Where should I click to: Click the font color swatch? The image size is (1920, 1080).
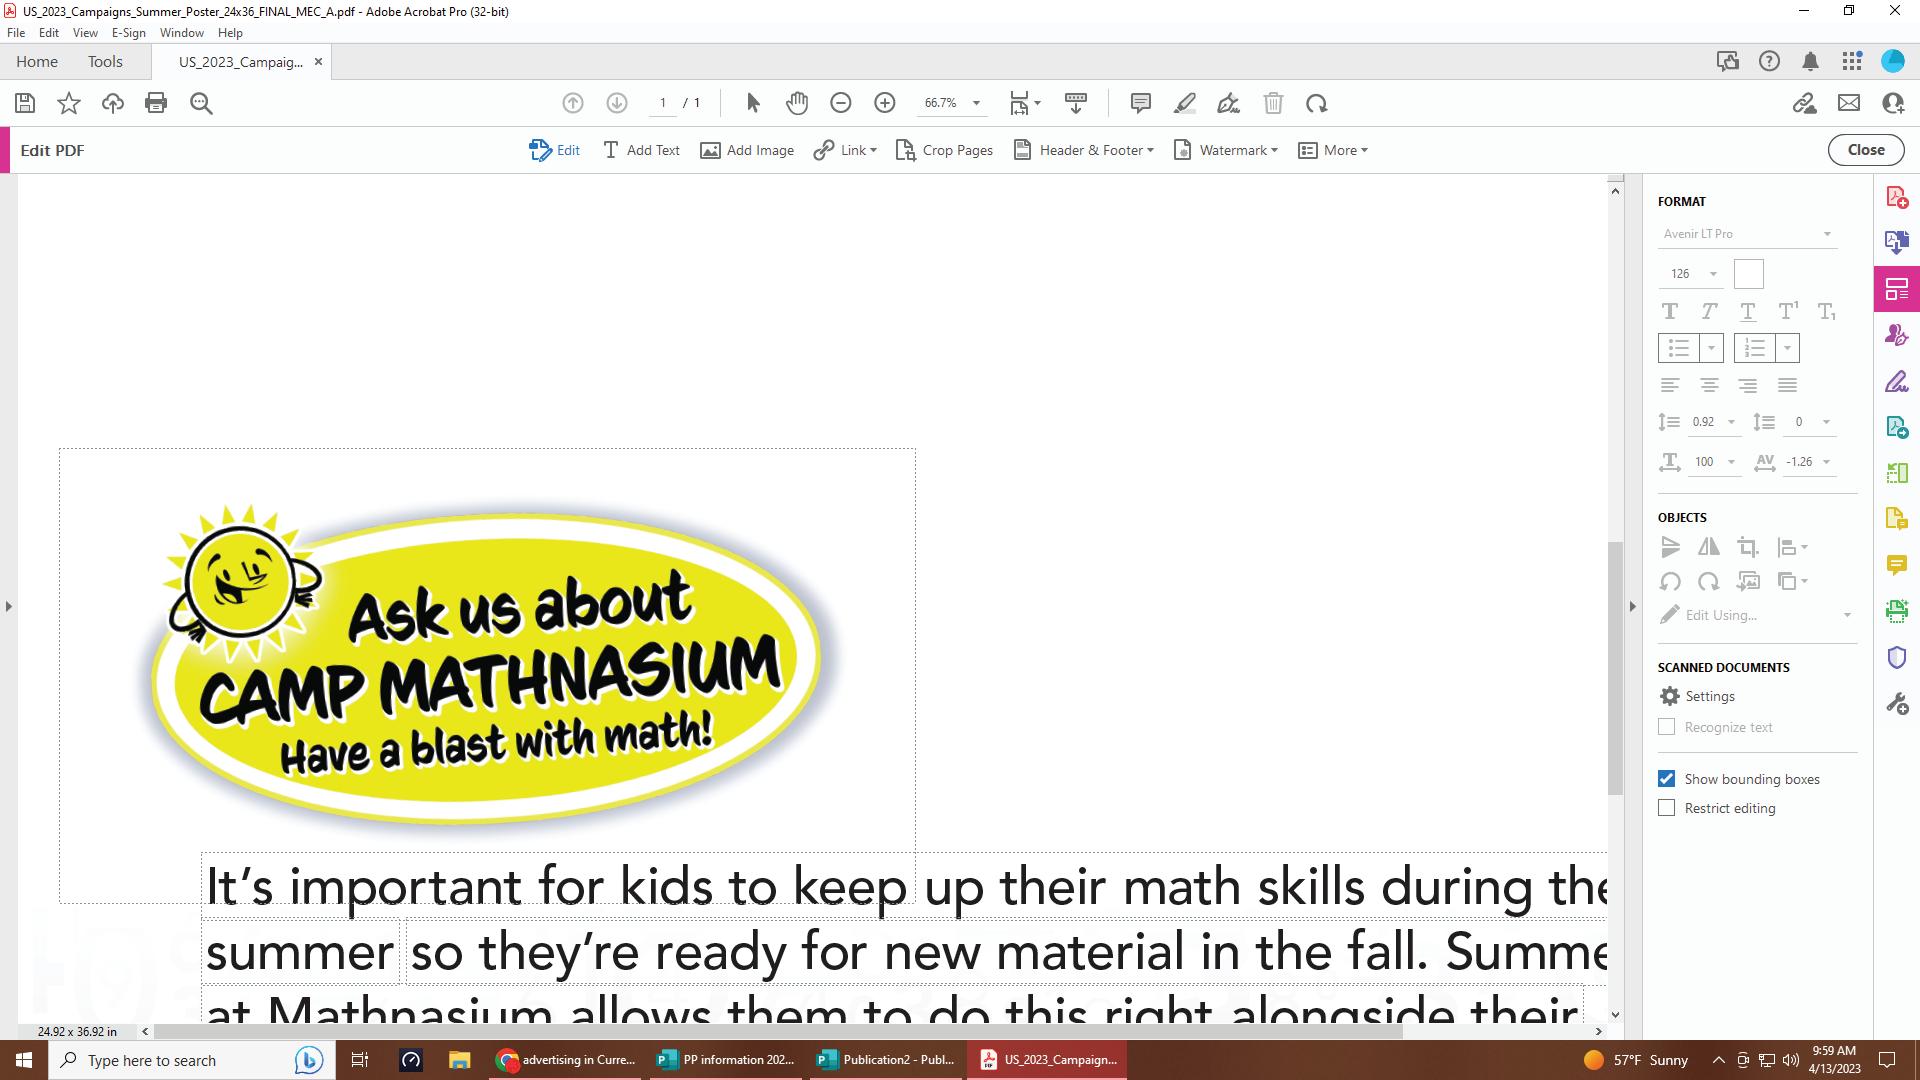click(1748, 274)
